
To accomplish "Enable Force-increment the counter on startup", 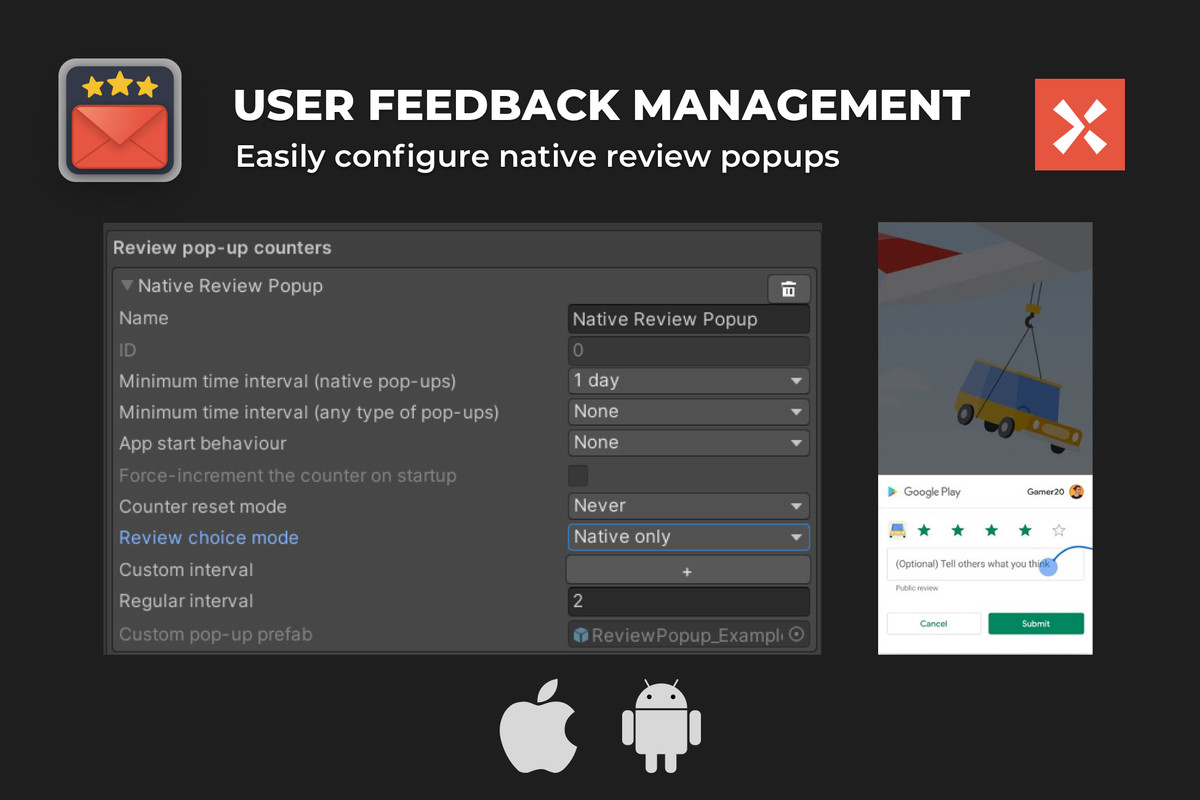I will (x=576, y=475).
